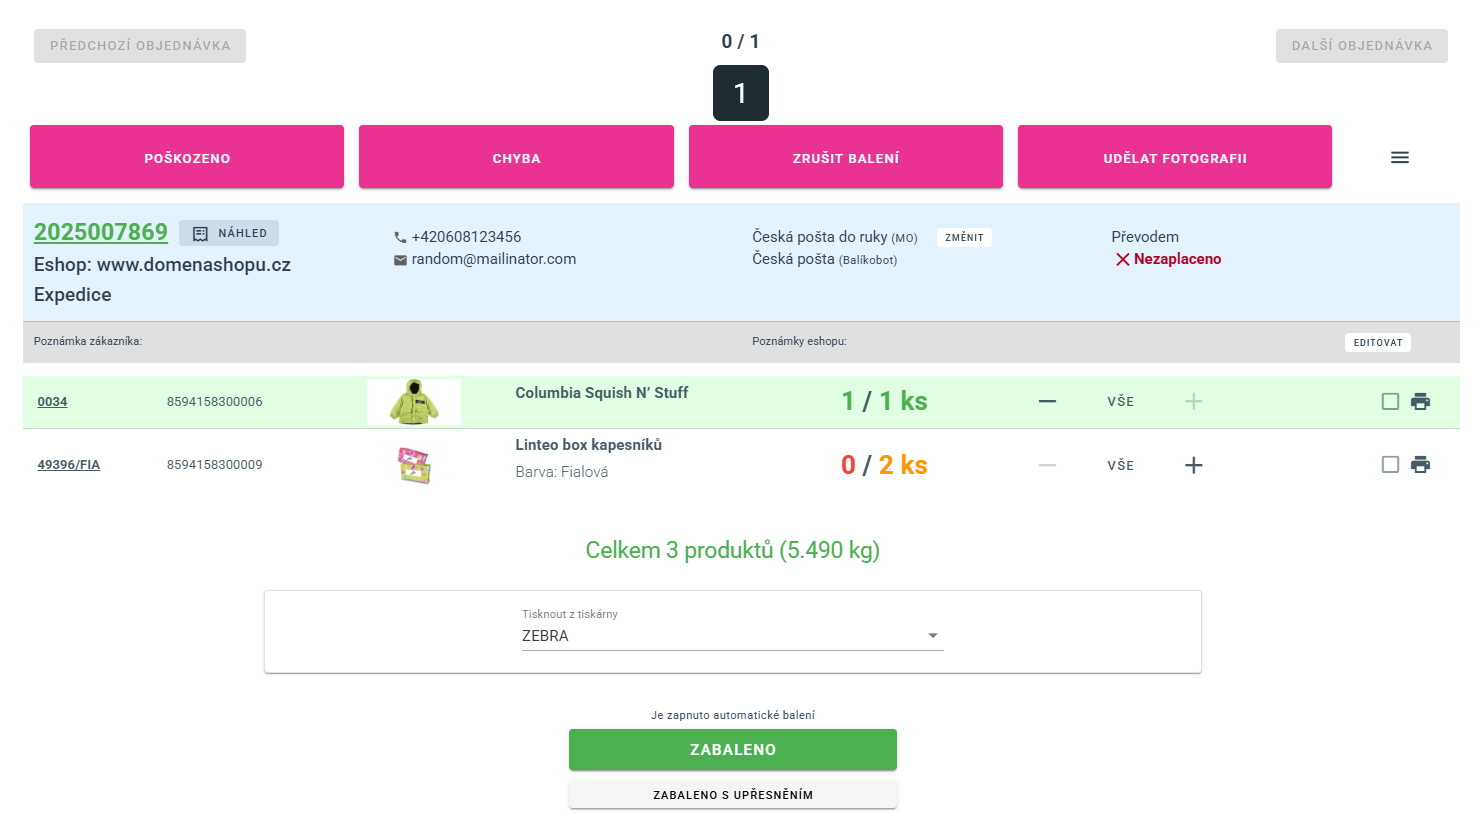Expand the ZEBRA printer dropdown
This screenshot has width=1483, height=840.
tap(932, 636)
